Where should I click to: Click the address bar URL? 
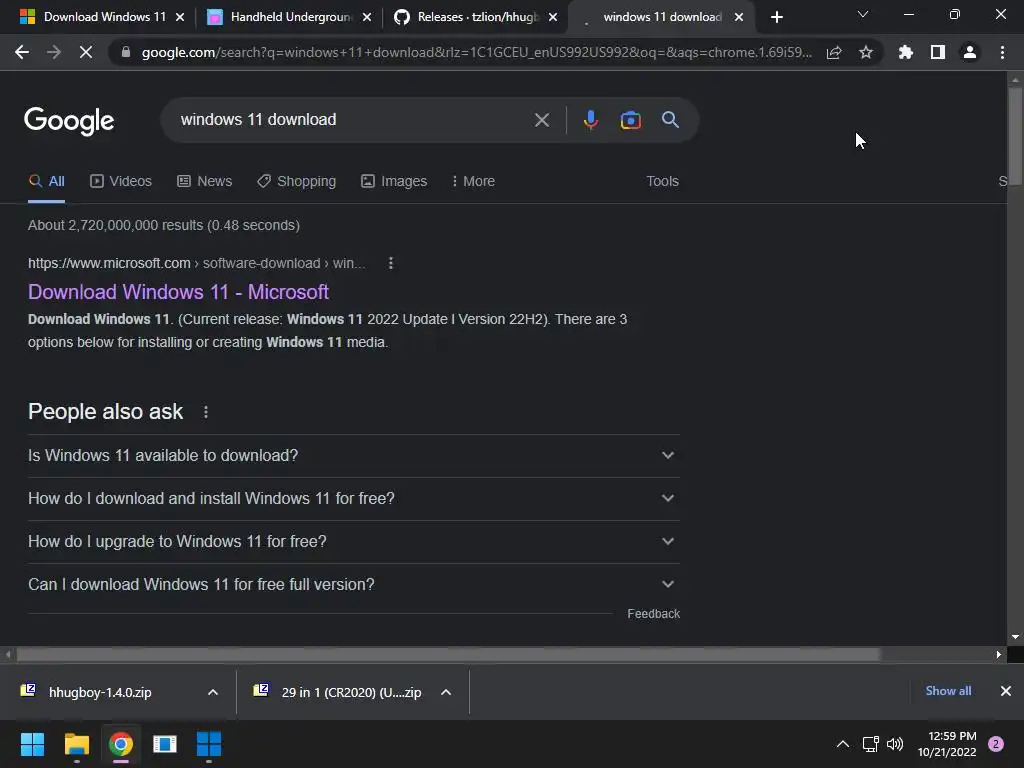(x=477, y=52)
